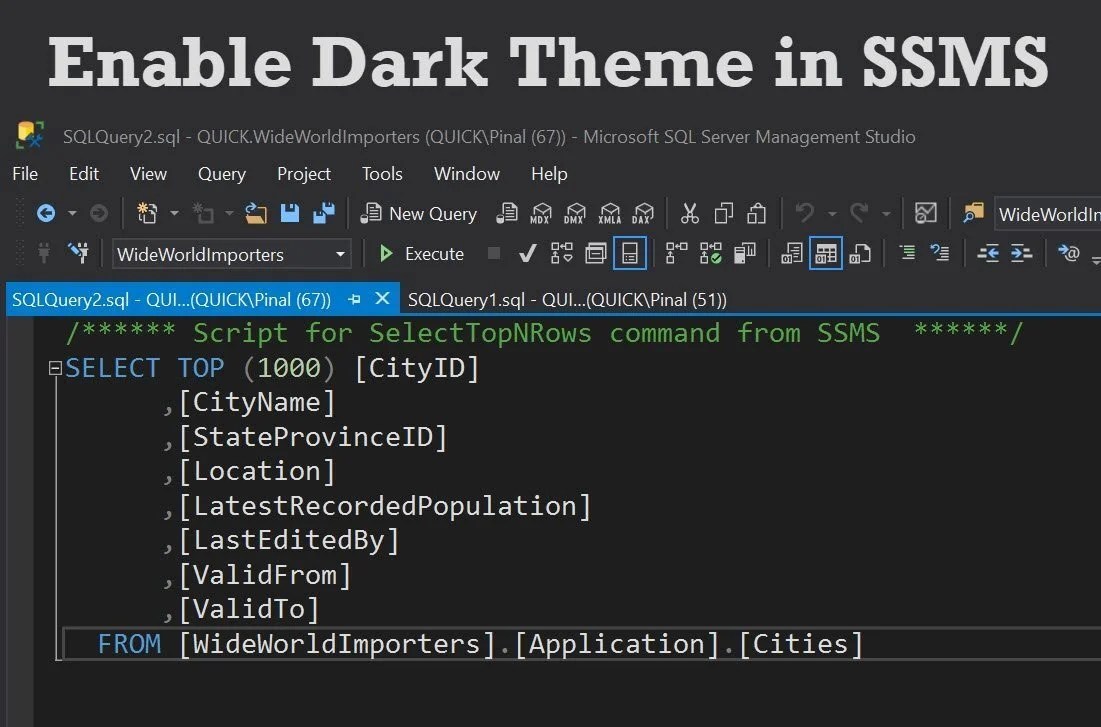The height and width of the screenshot is (727, 1101).
Task: Click the Execute button
Action: click(421, 254)
